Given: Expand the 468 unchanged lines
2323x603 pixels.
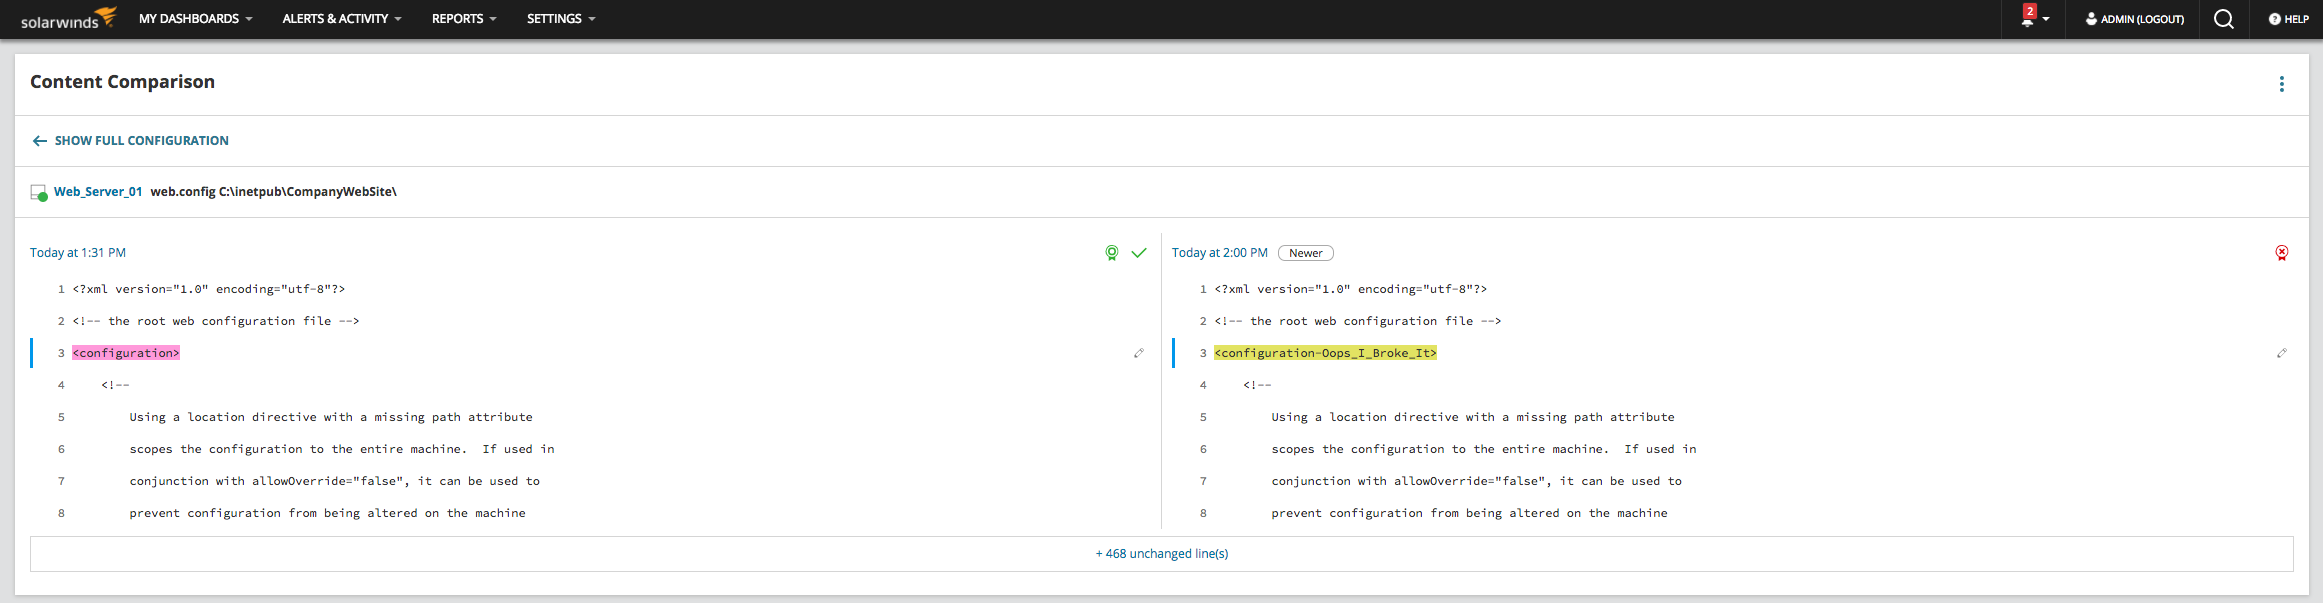Looking at the screenshot, I should tap(1161, 554).
